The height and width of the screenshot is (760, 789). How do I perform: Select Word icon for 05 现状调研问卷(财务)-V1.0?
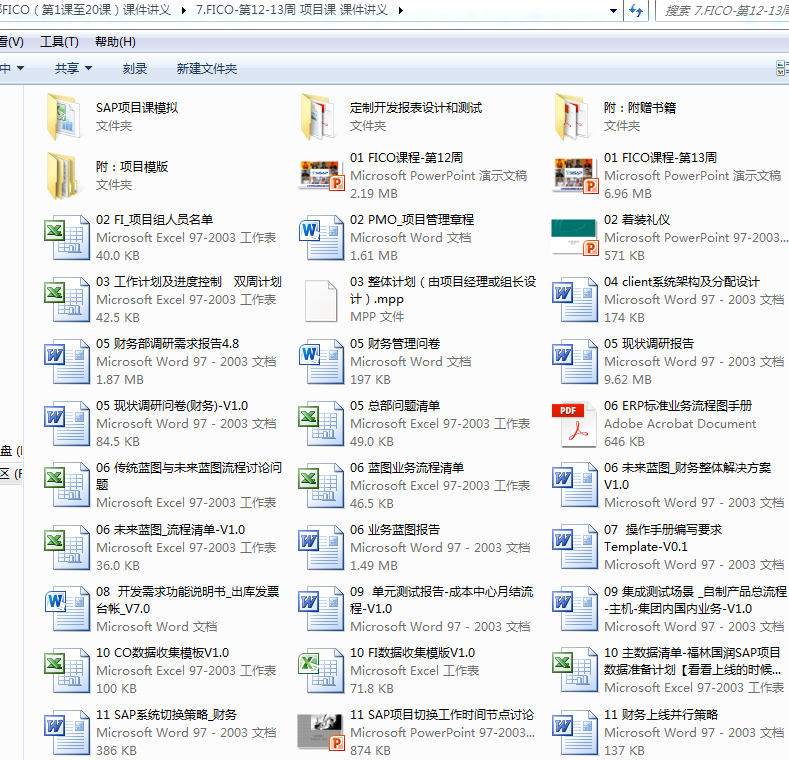click(x=67, y=423)
